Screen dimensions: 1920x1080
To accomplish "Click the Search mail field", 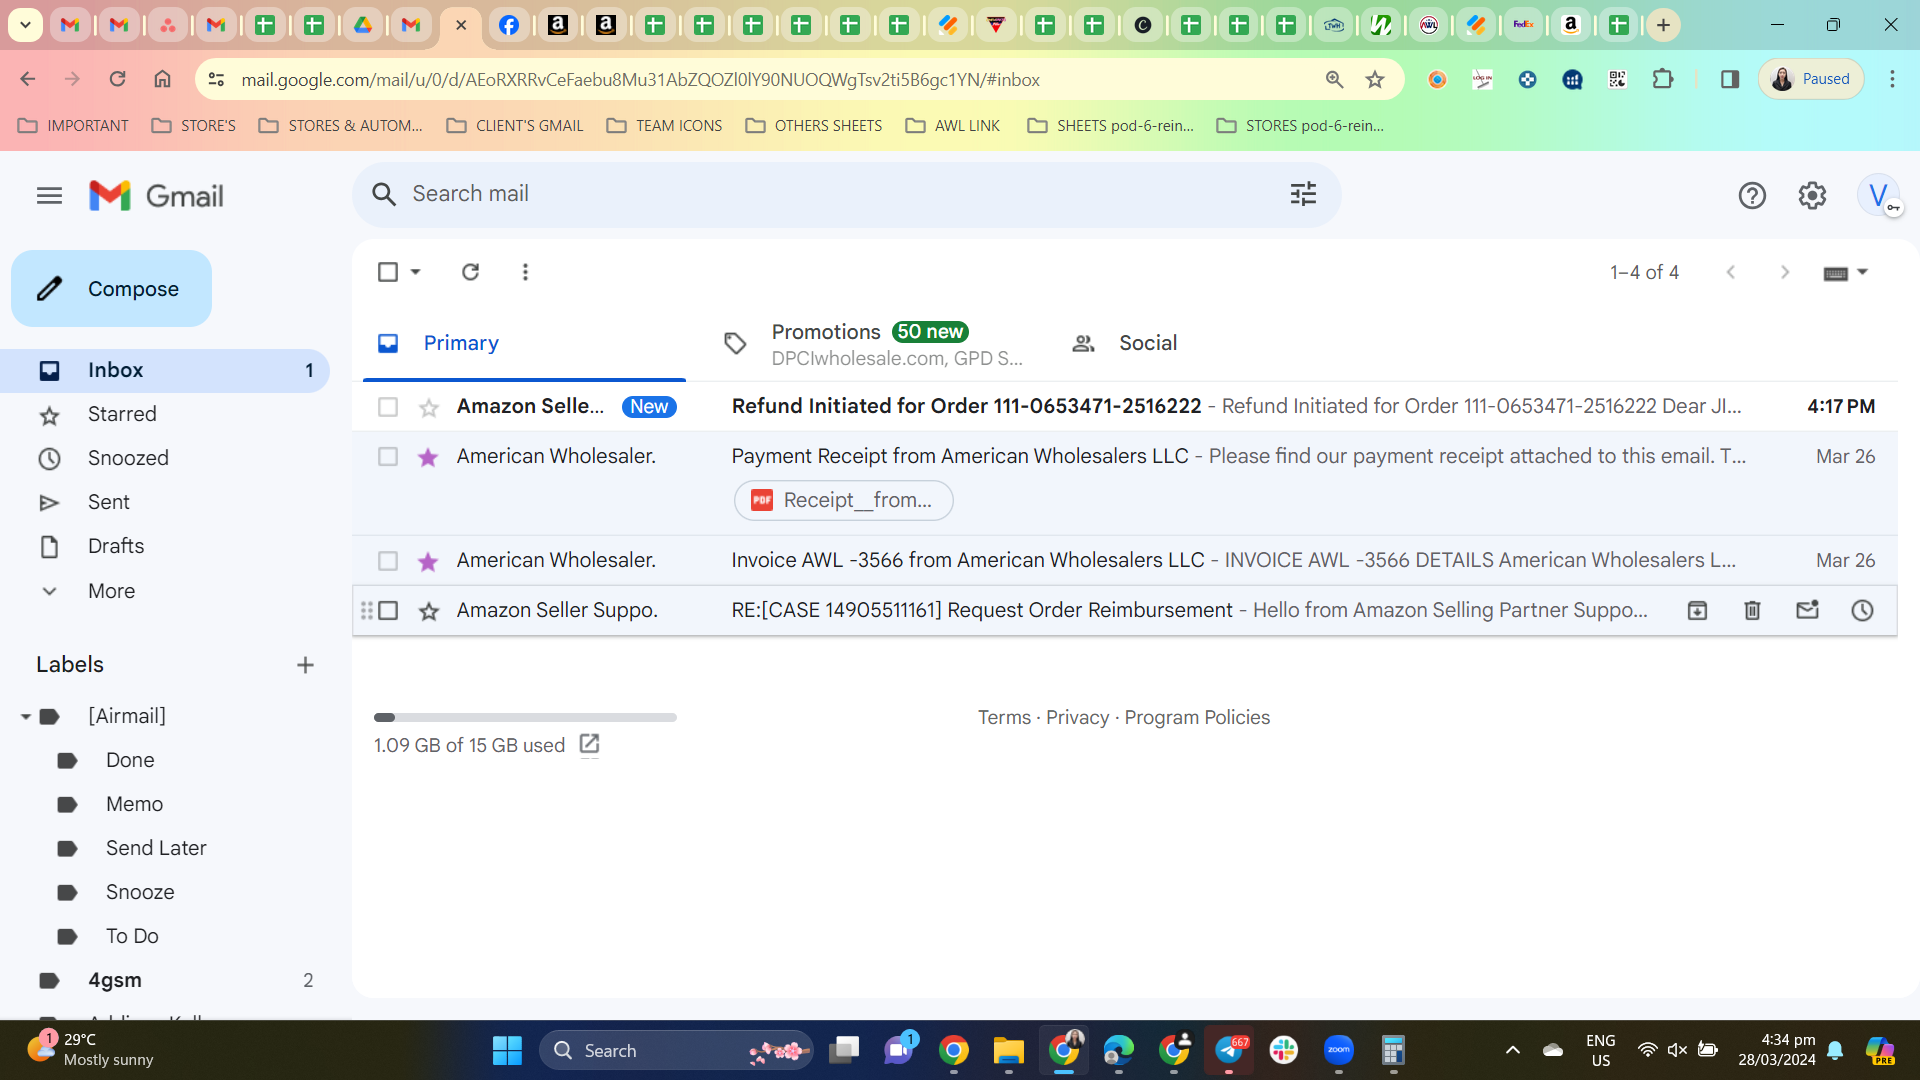I will pos(846,194).
